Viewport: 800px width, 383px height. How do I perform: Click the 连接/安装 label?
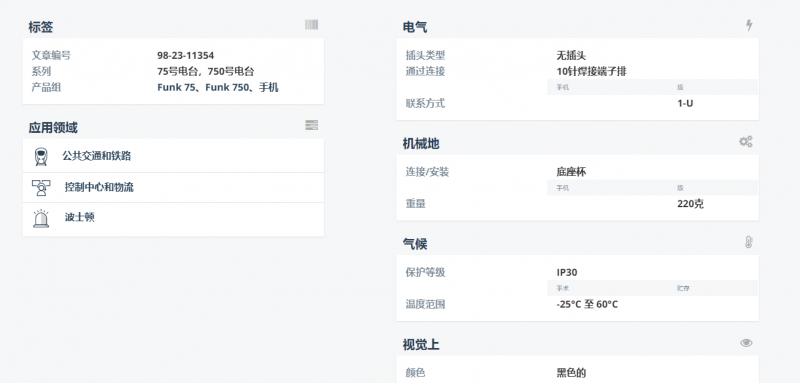point(428,172)
